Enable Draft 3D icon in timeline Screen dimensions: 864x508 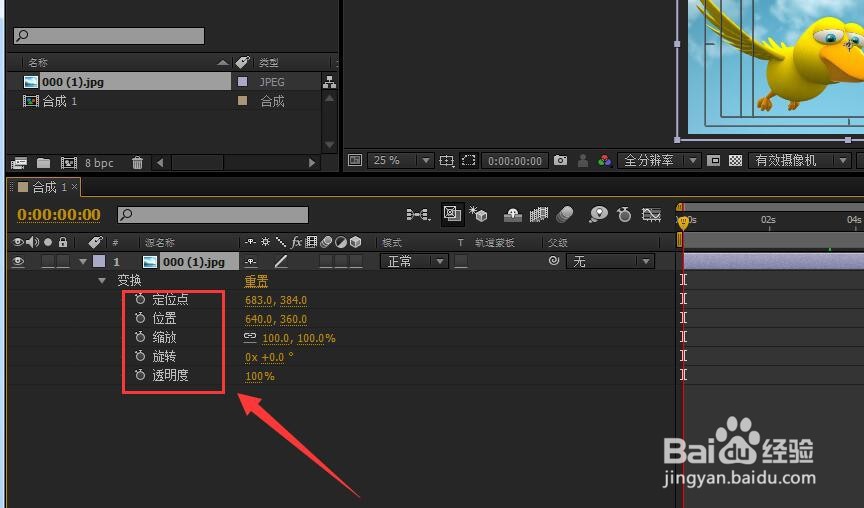click(478, 214)
